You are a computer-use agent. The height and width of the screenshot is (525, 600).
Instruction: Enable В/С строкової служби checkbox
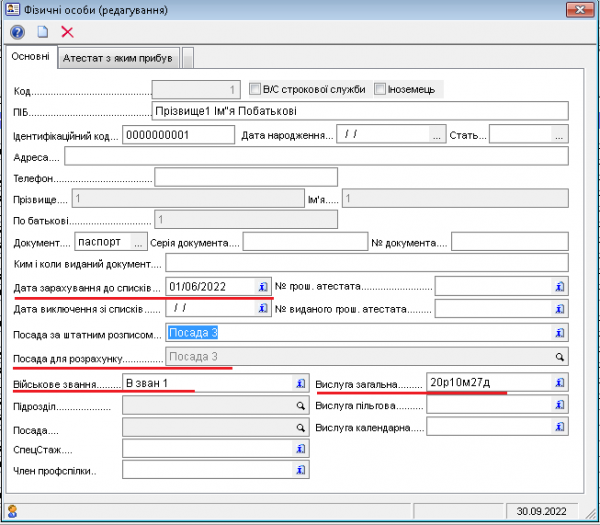(254, 89)
